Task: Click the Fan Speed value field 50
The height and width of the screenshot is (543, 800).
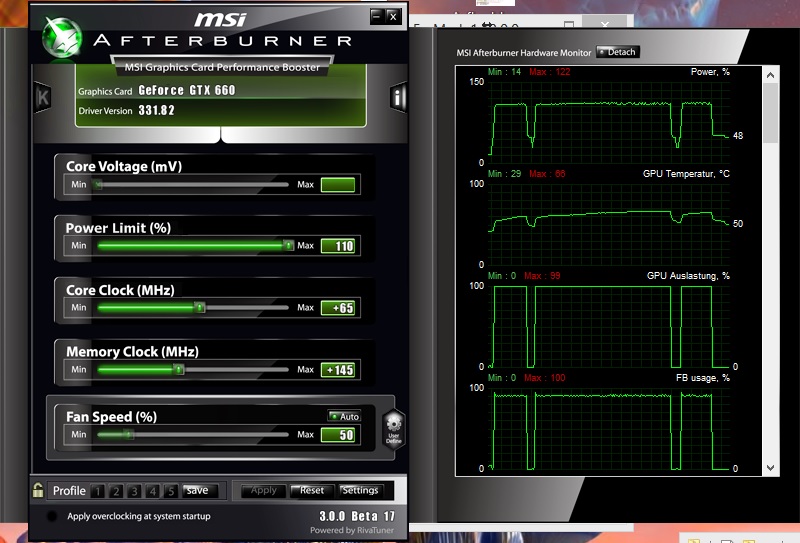Action: pos(338,435)
